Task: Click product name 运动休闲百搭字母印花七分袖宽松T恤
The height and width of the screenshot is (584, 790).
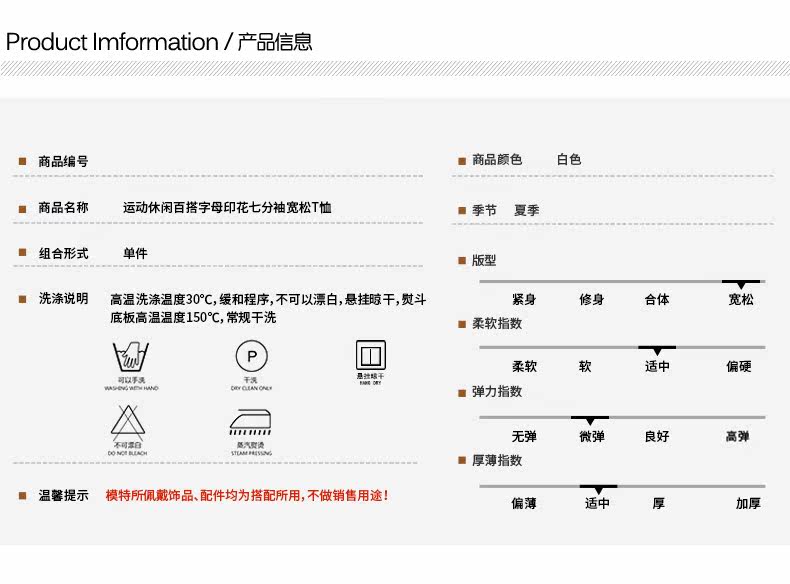Action: 227,207
